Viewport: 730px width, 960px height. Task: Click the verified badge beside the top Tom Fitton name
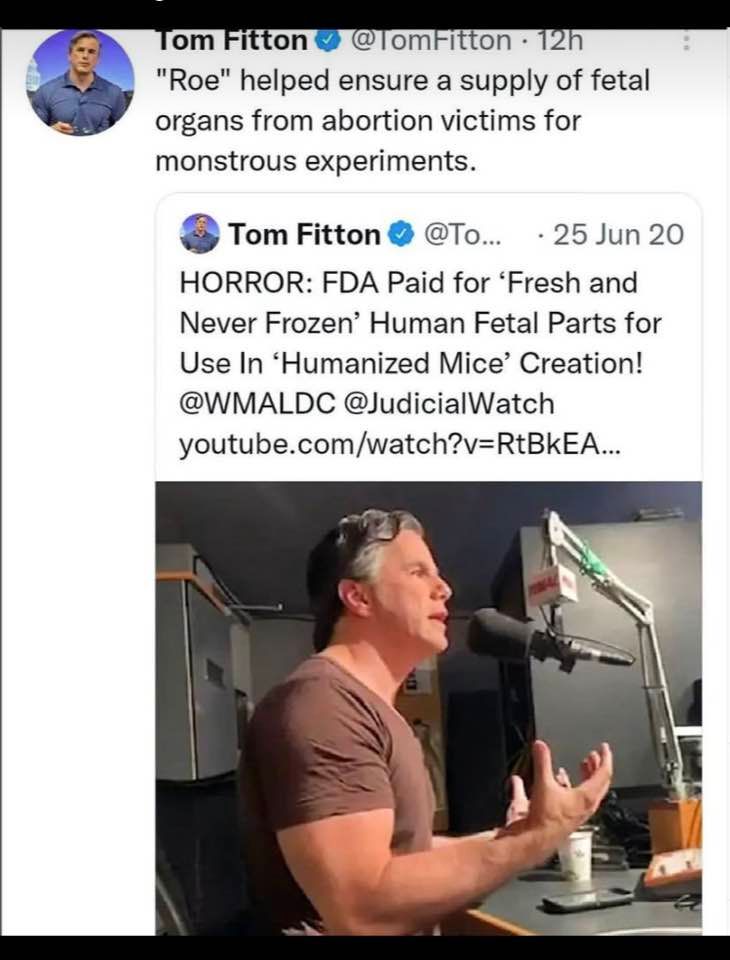[x=328, y=41]
